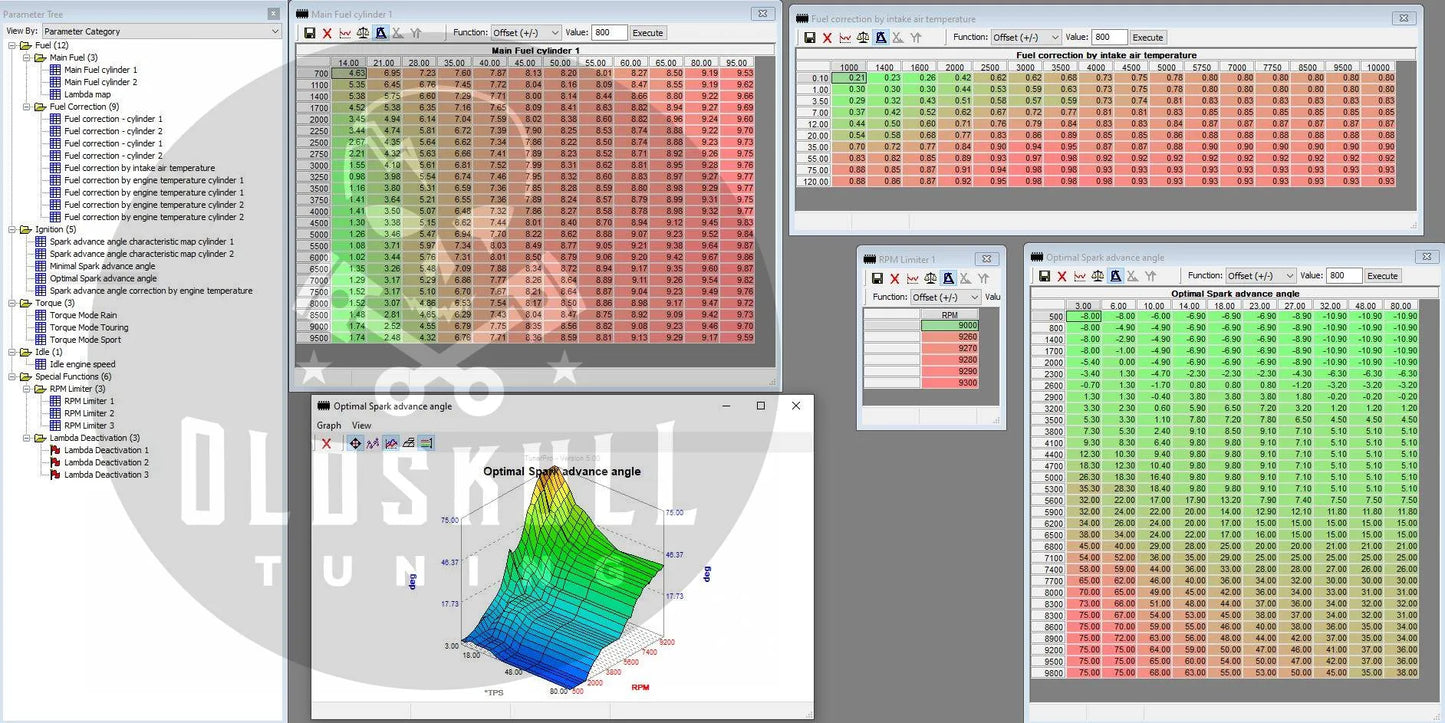Image resolution: width=1445 pixels, height=723 pixels.
Task: Select the four-arrow crosshair tool in graph toolbar
Action: 355,443
